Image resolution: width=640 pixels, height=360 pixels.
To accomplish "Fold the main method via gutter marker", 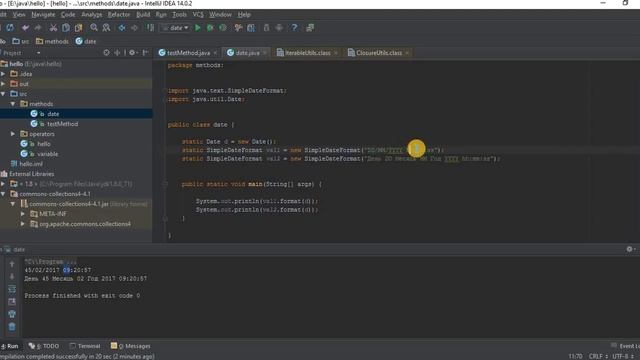I will 165,184.
